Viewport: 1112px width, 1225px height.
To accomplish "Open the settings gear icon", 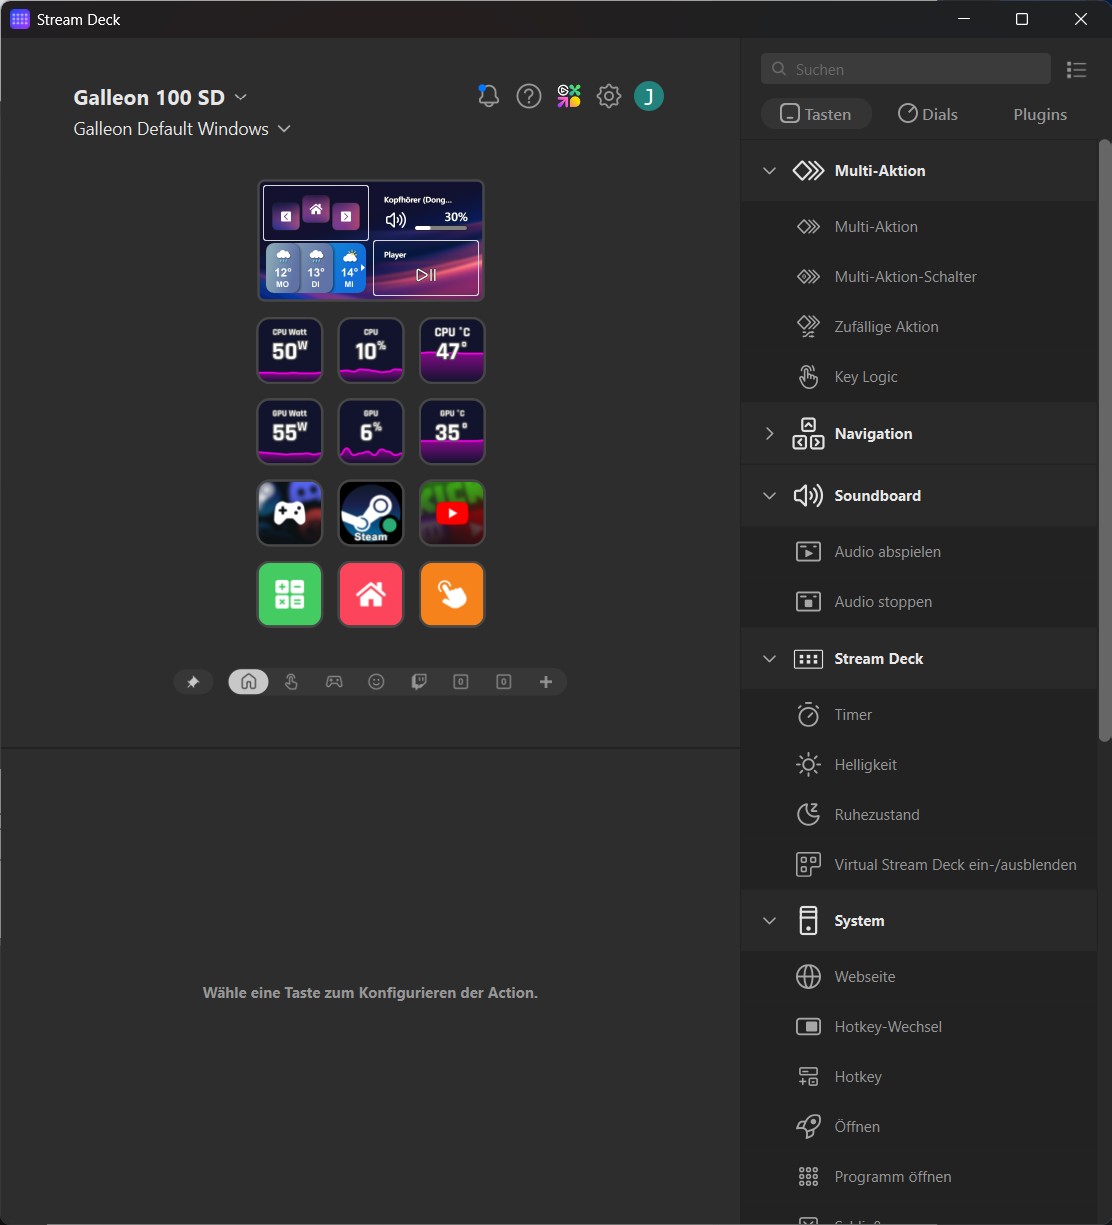I will pos(608,96).
